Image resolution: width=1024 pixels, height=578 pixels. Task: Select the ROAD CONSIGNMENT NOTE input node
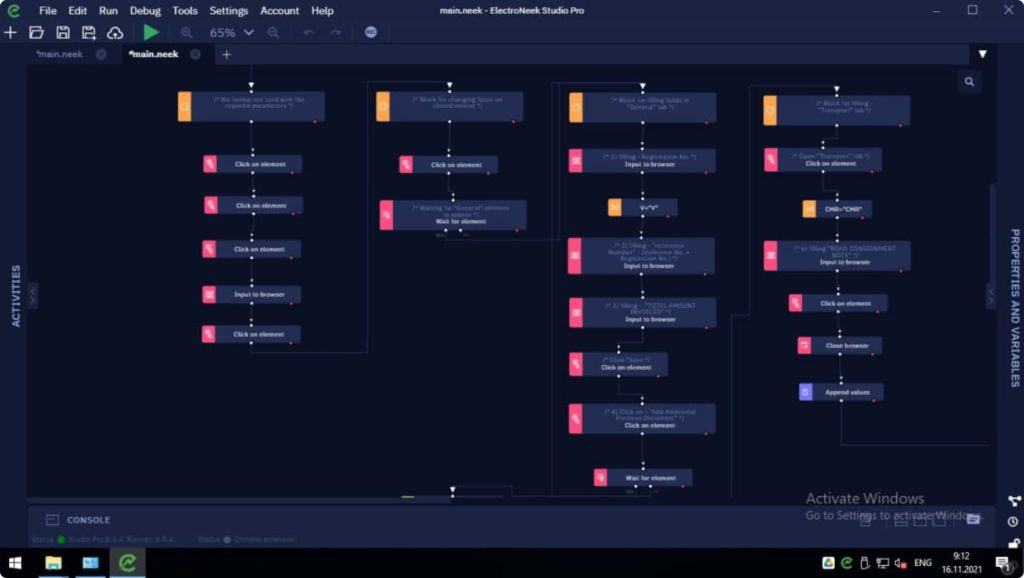(x=837, y=255)
